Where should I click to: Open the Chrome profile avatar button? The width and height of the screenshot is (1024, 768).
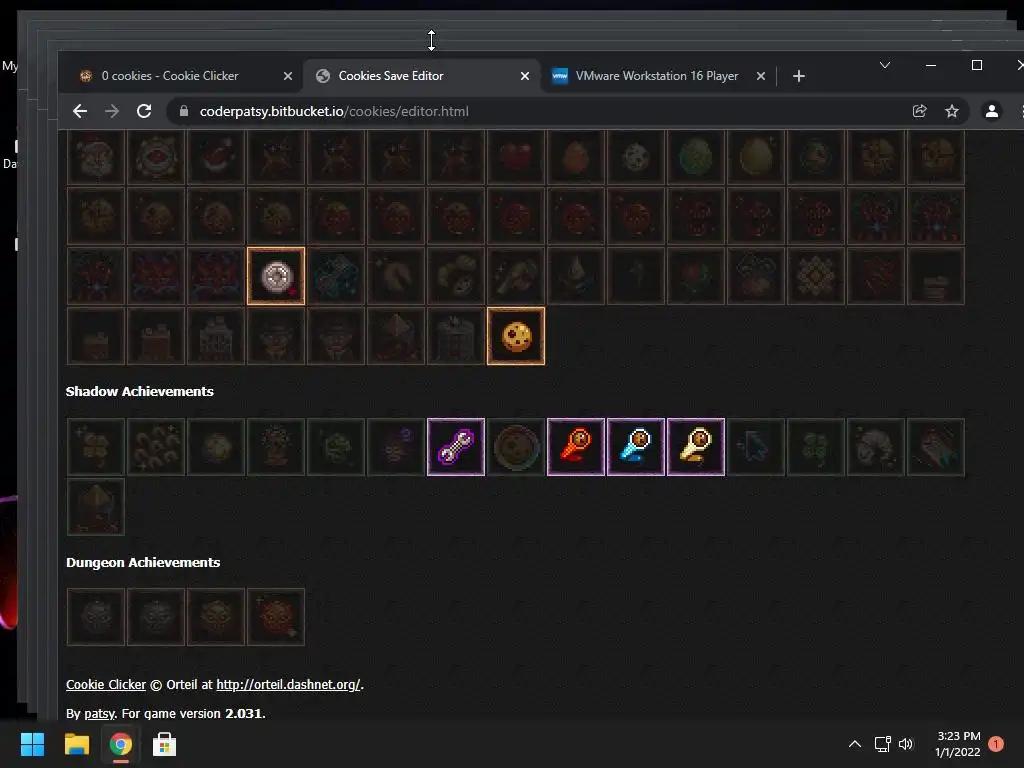(x=991, y=112)
